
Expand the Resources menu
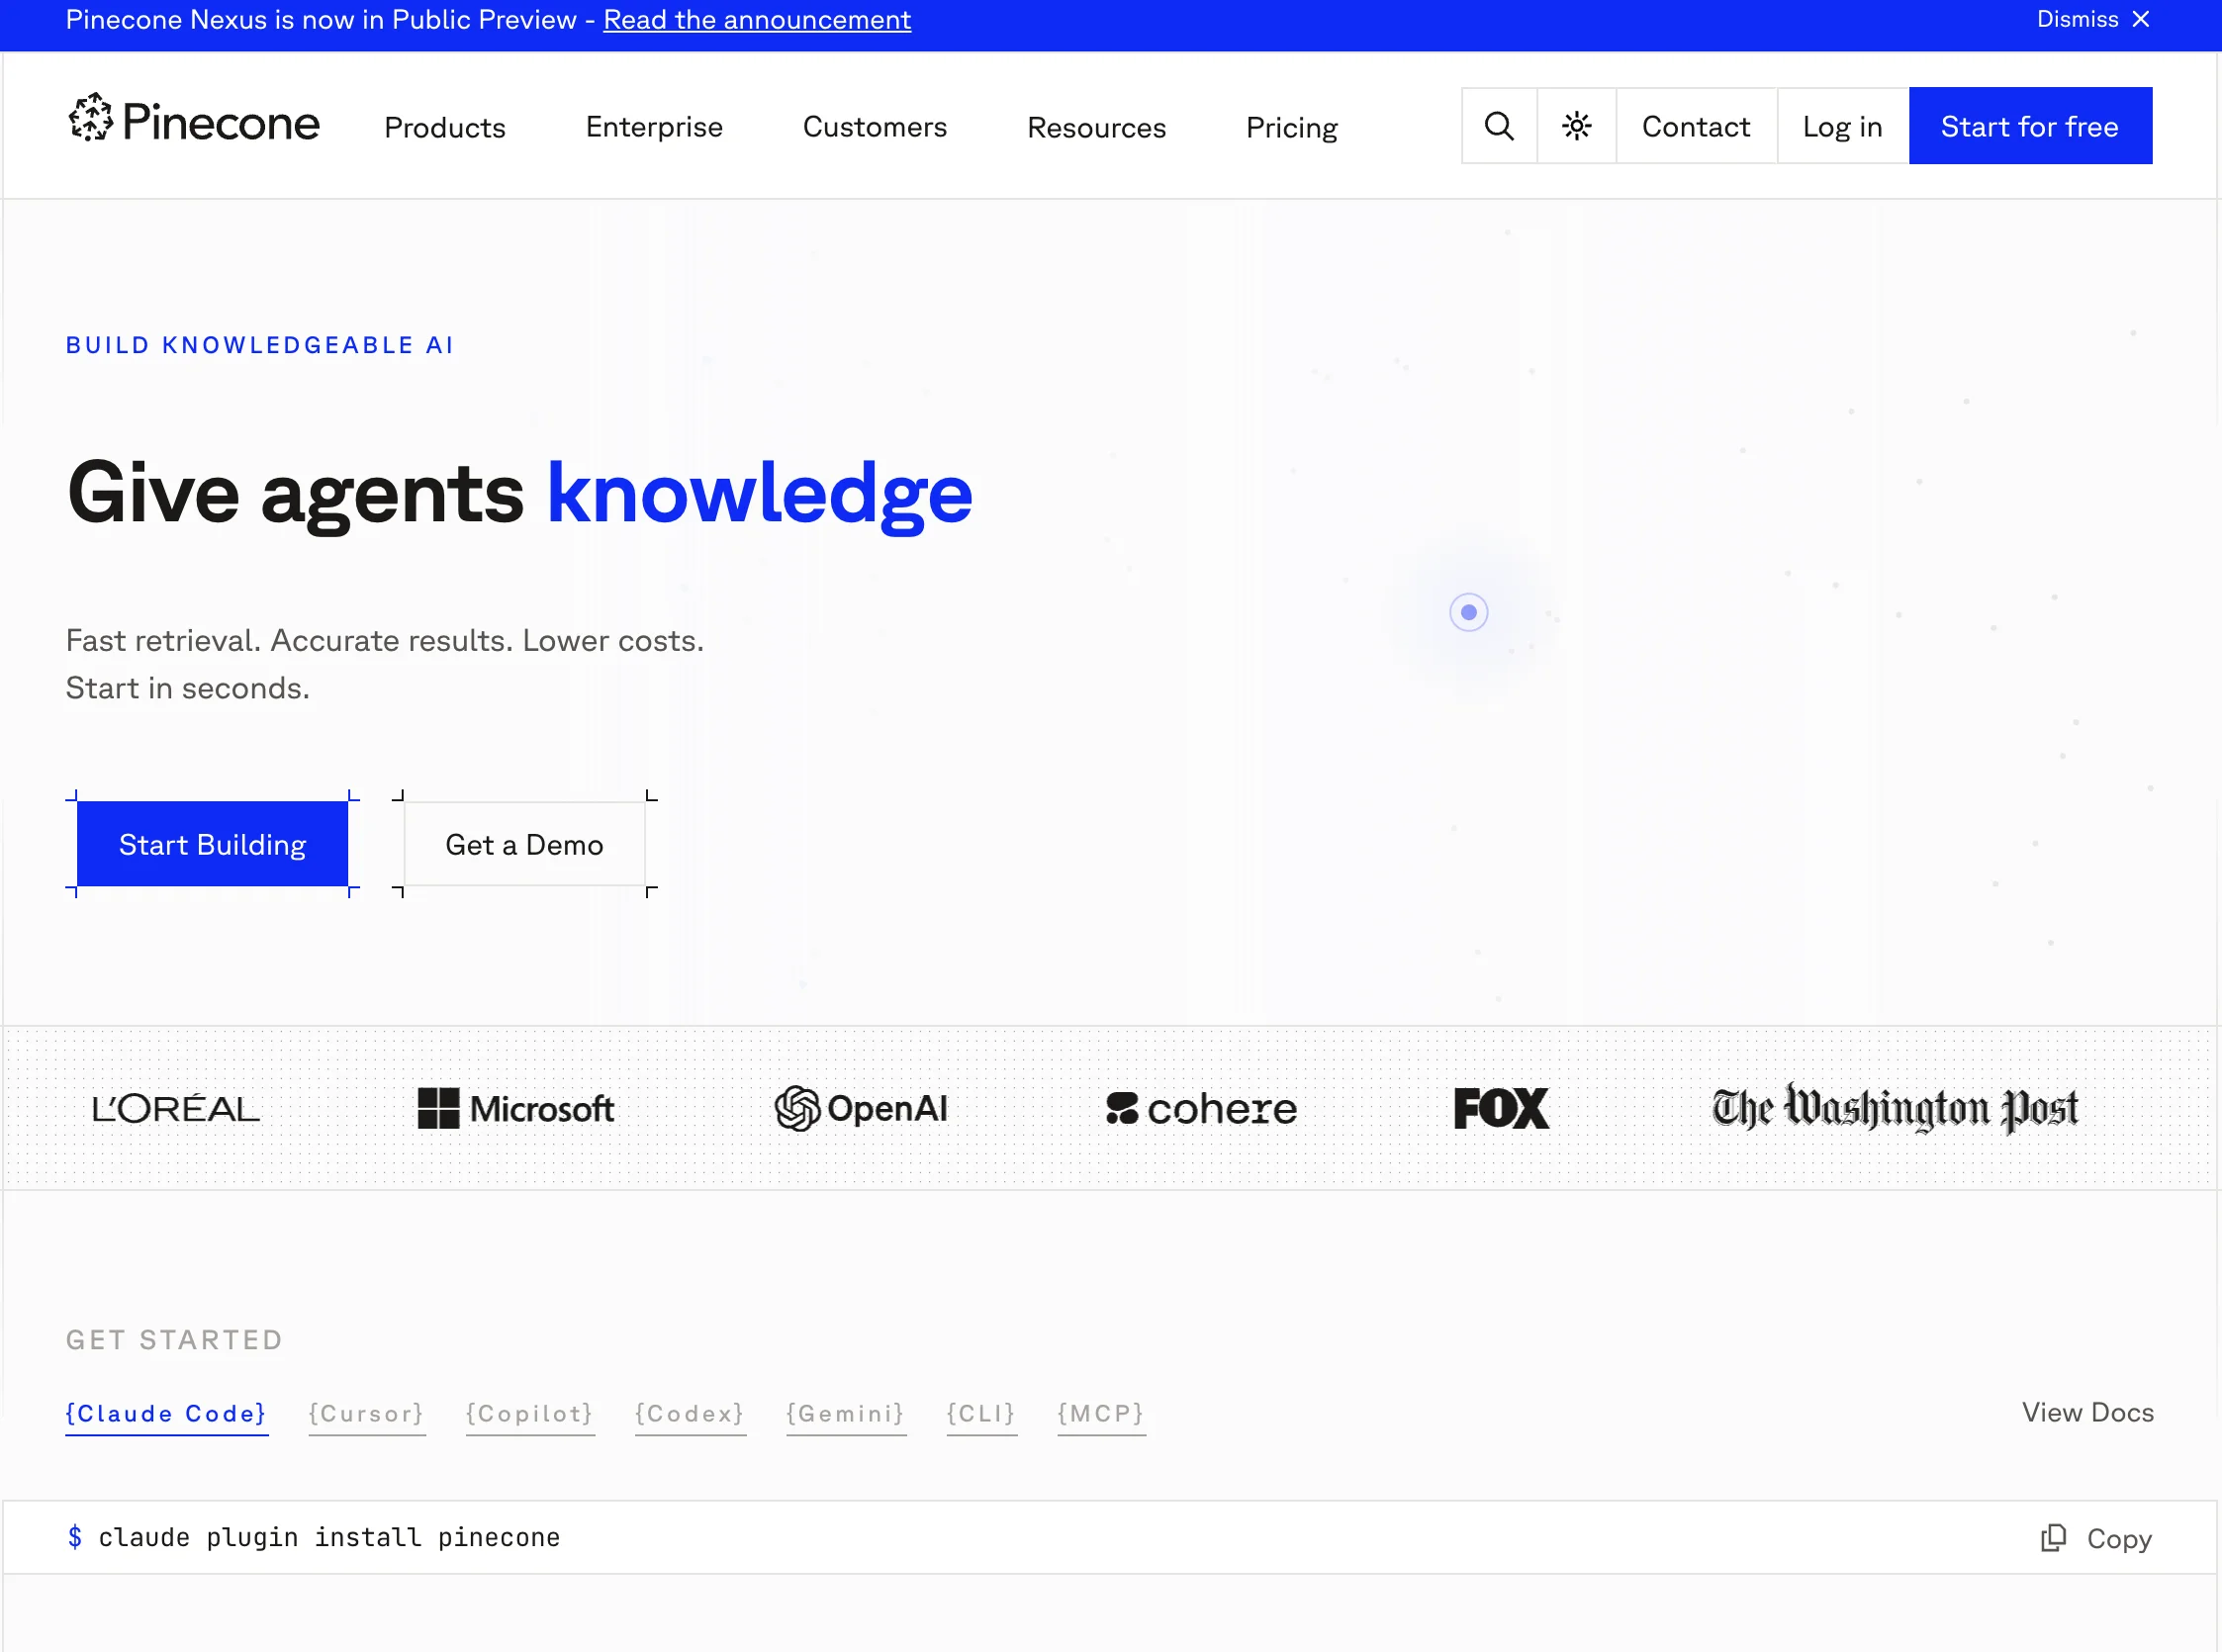tap(1096, 127)
